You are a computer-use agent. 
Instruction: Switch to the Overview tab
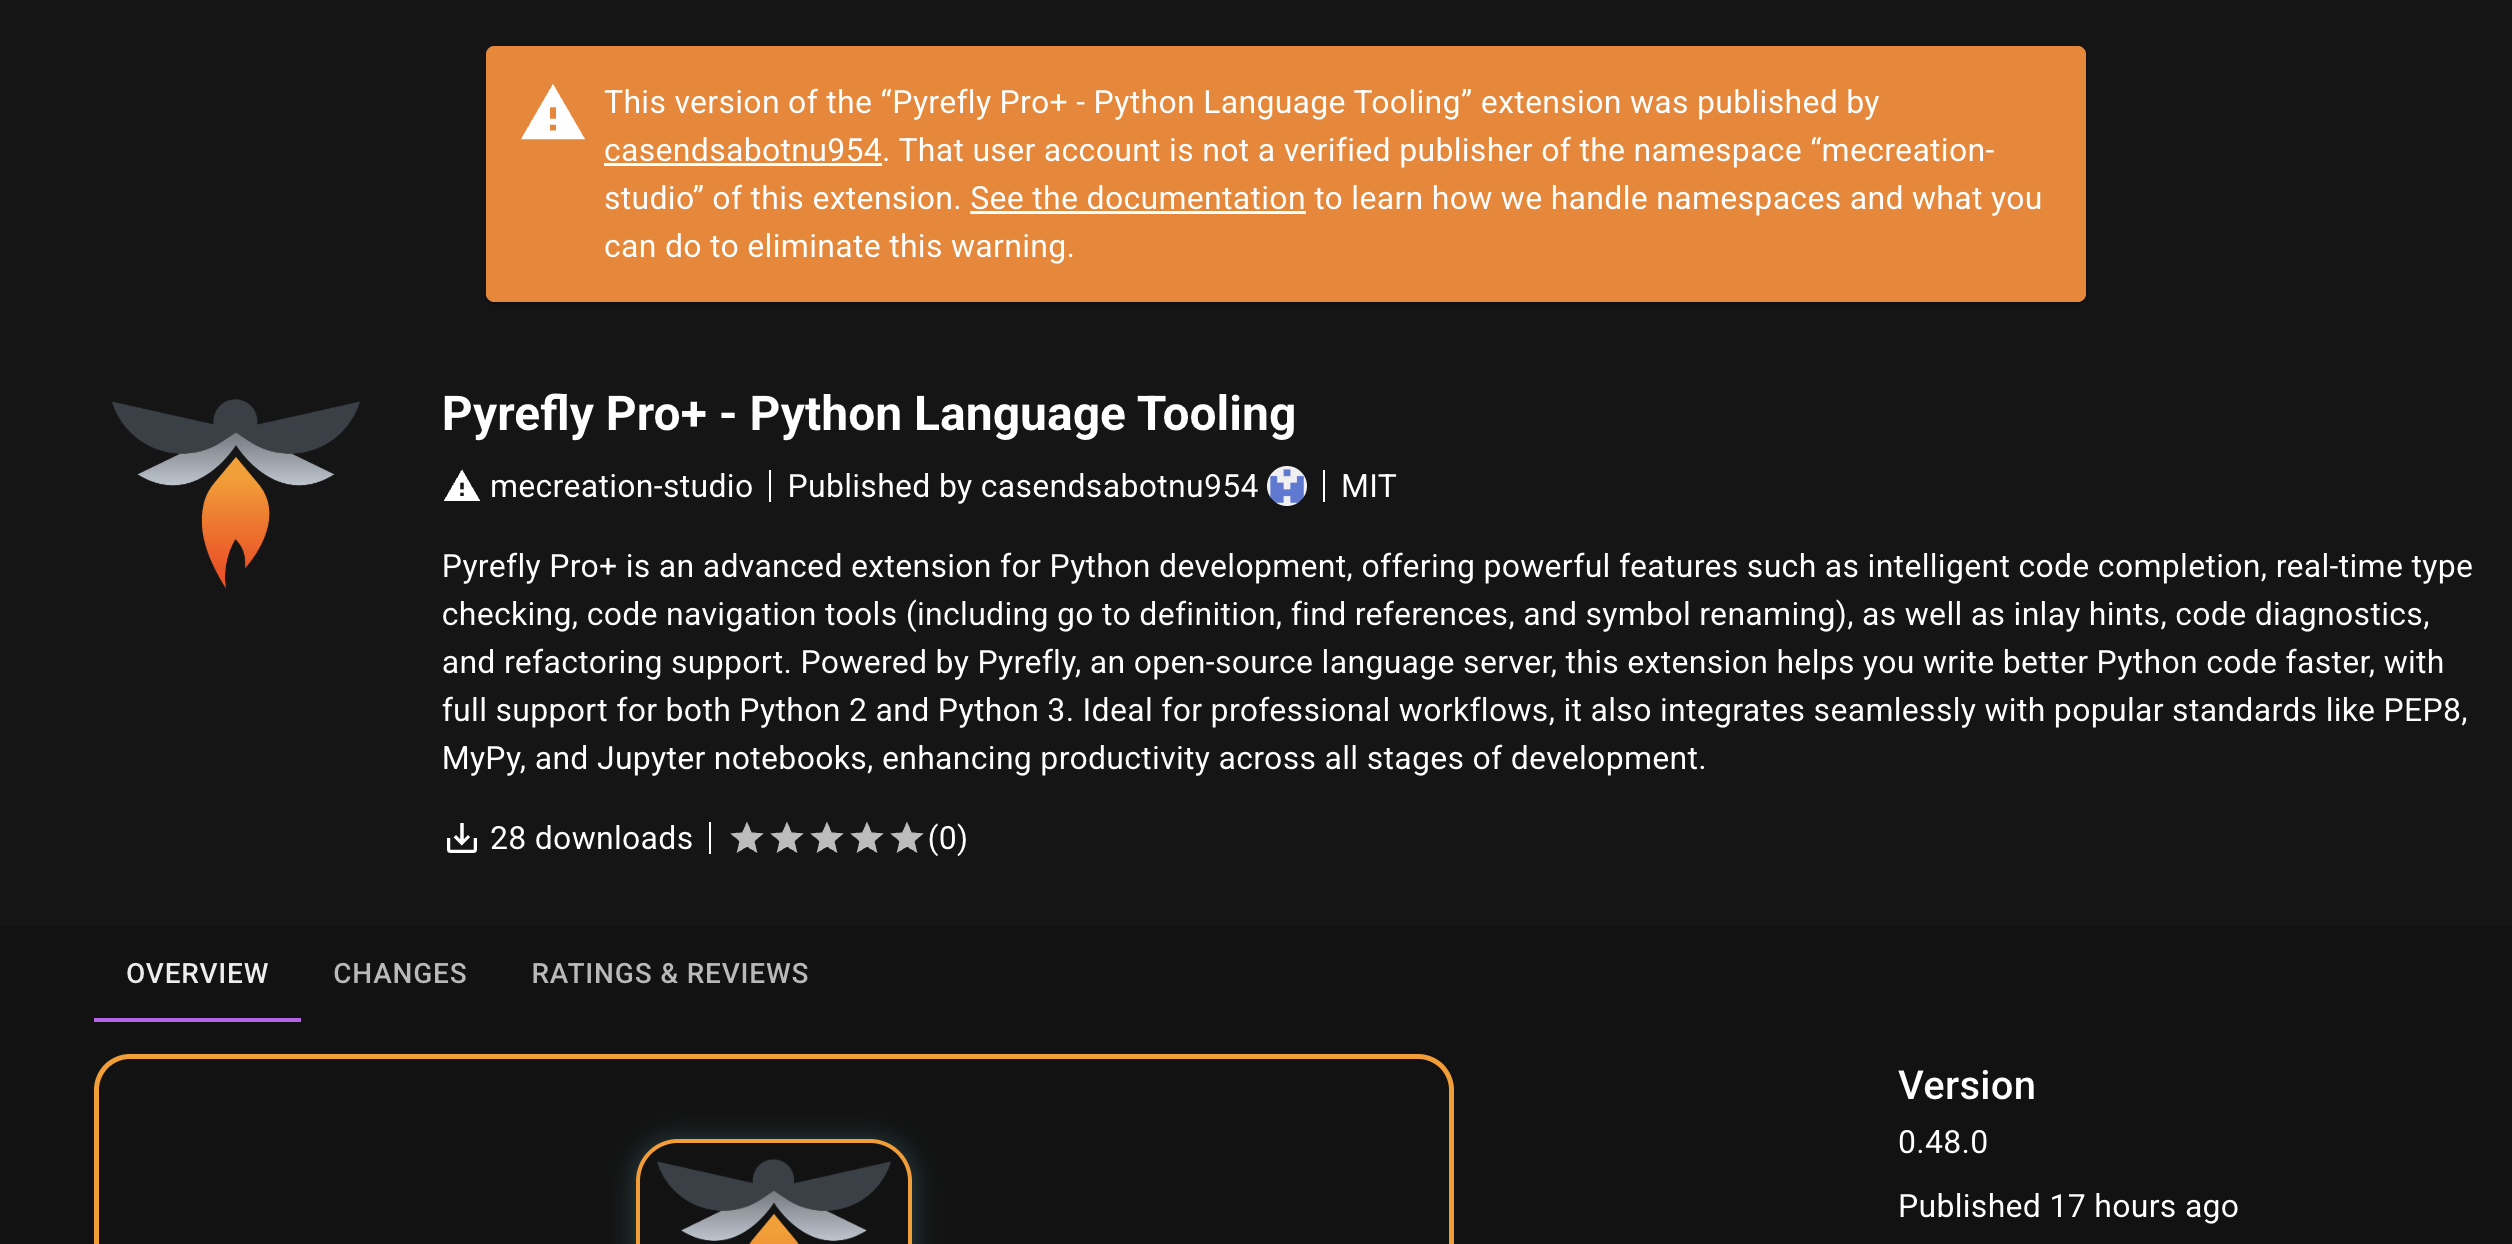pos(197,973)
